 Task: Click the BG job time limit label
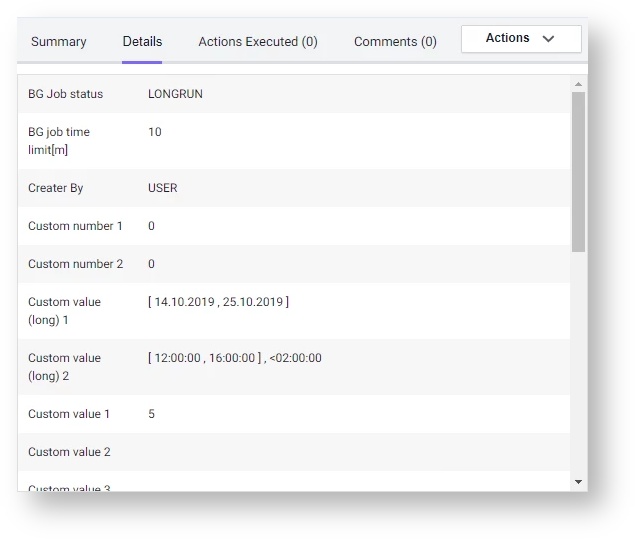pos(59,141)
